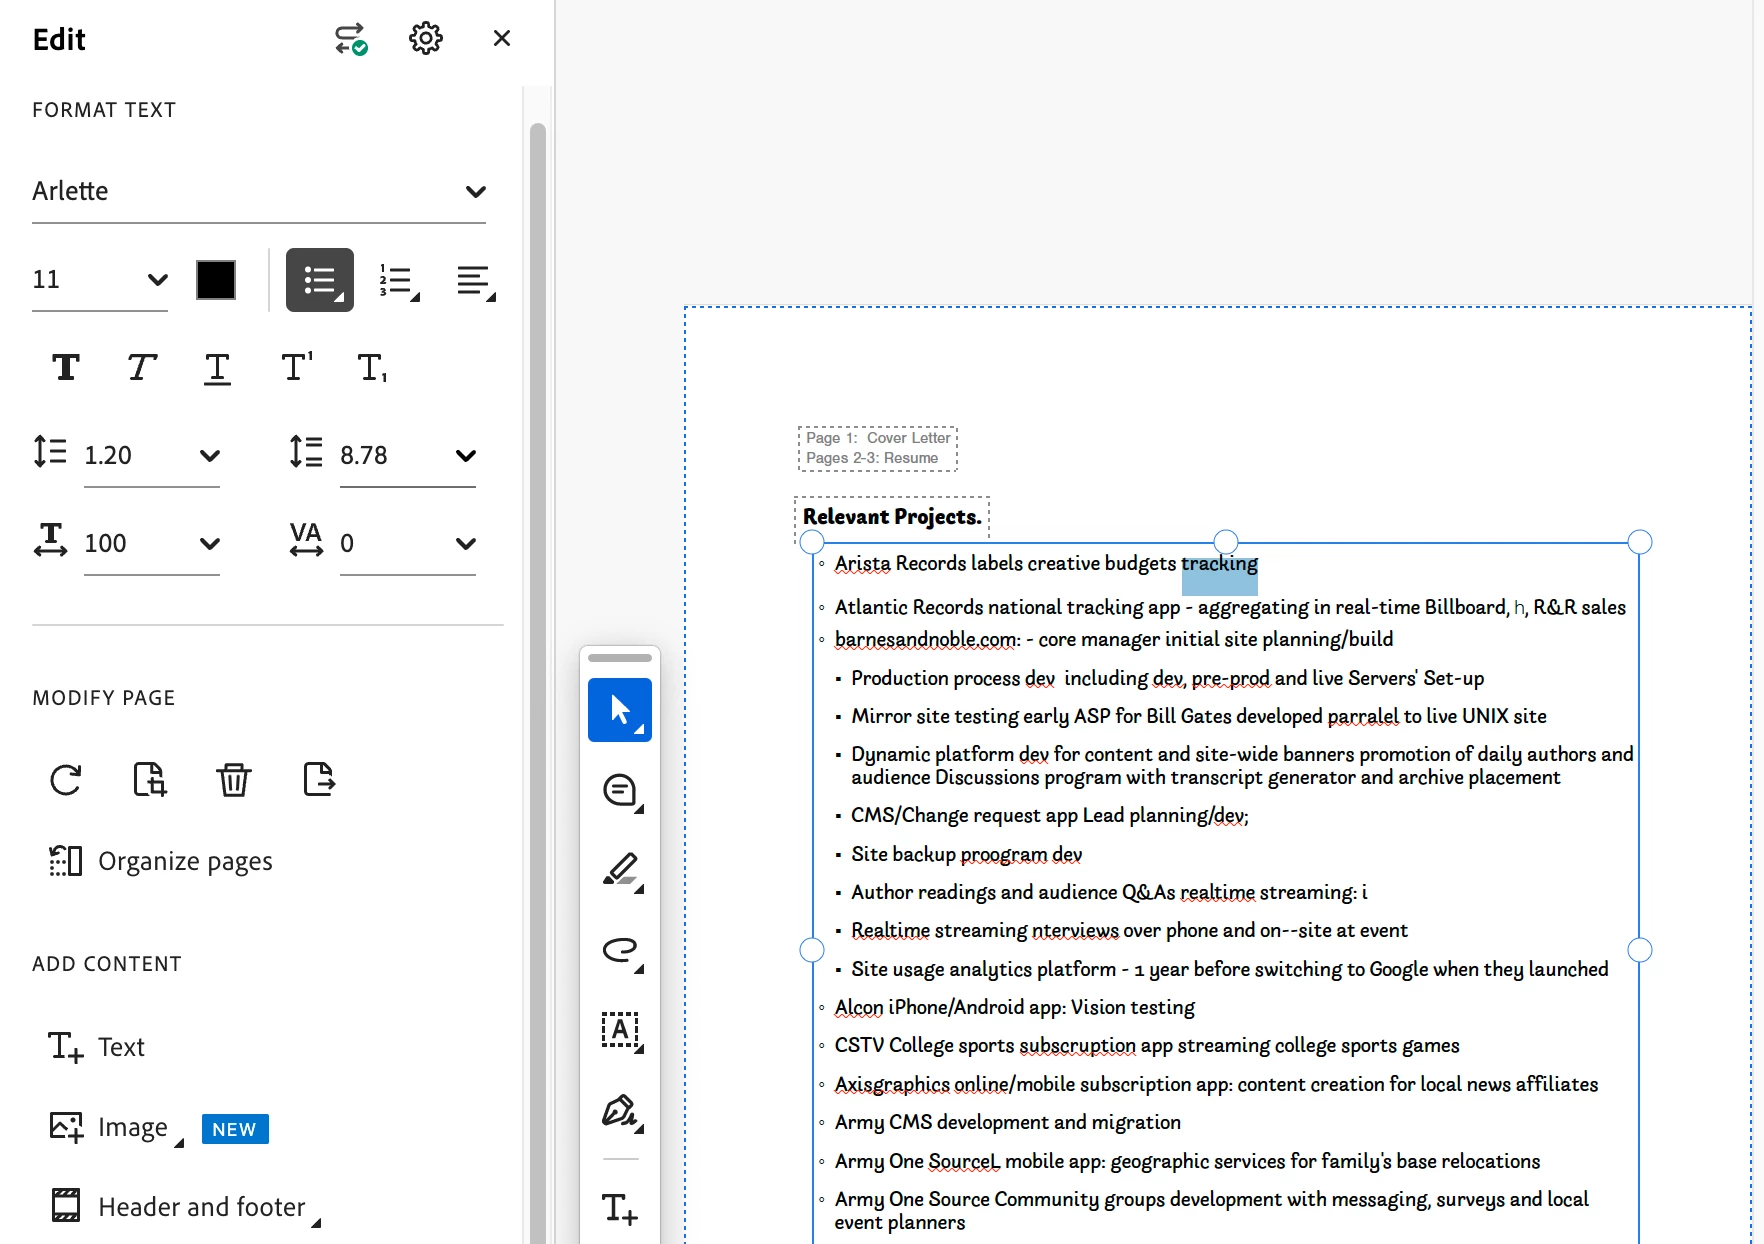The height and width of the screenshot is (1244, 1764).
Task: Toggle underline text formatting
Action: click(x=217, y=368)
